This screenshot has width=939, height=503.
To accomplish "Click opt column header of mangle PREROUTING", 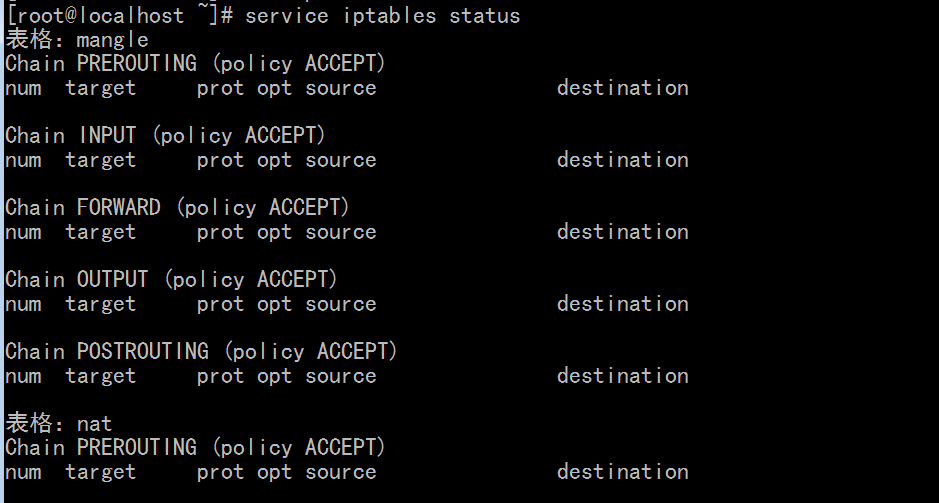I will 274,89.
